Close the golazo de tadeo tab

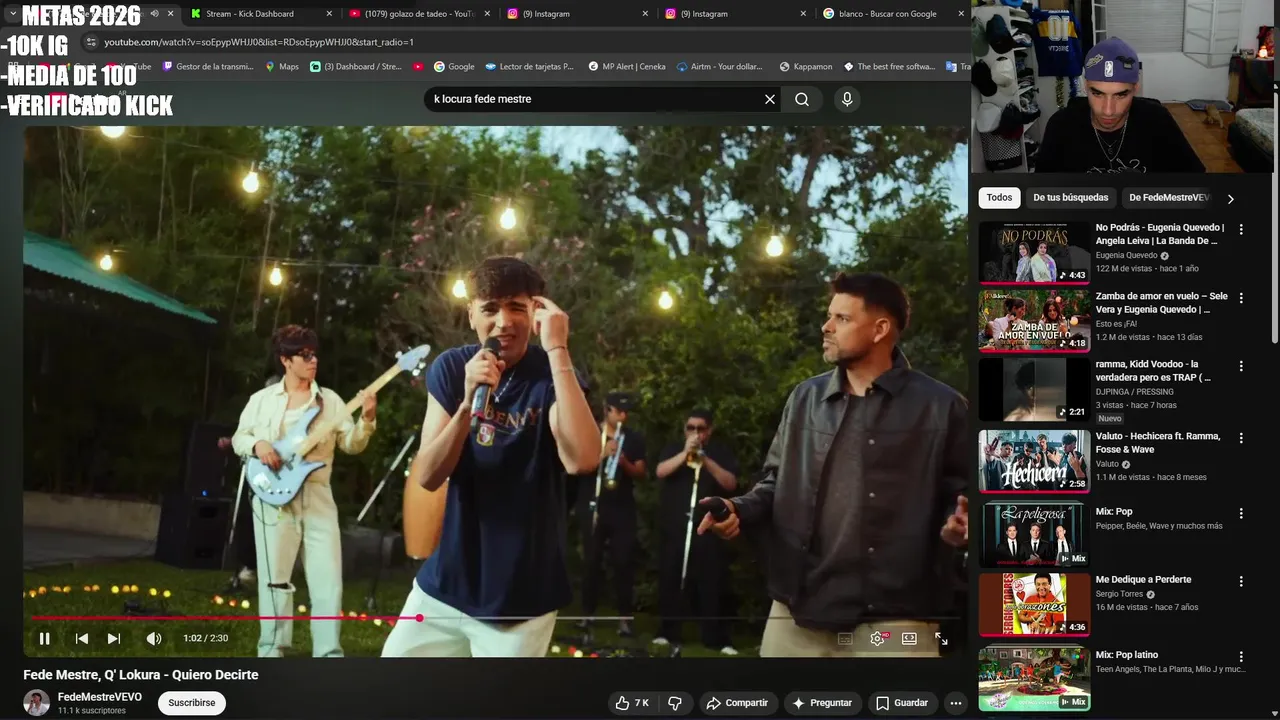pos(487,14)
